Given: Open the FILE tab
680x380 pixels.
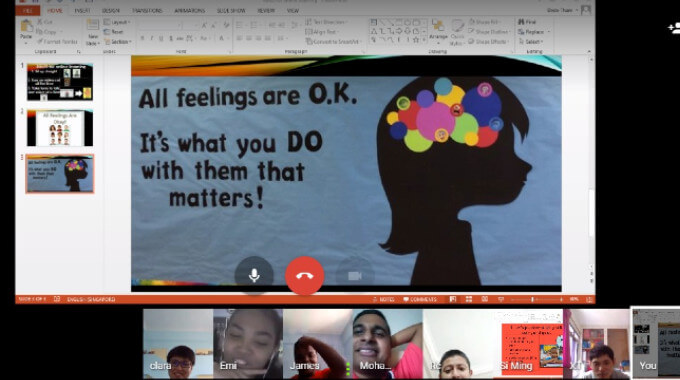Looking at the screenshot, I should (28, 10).
